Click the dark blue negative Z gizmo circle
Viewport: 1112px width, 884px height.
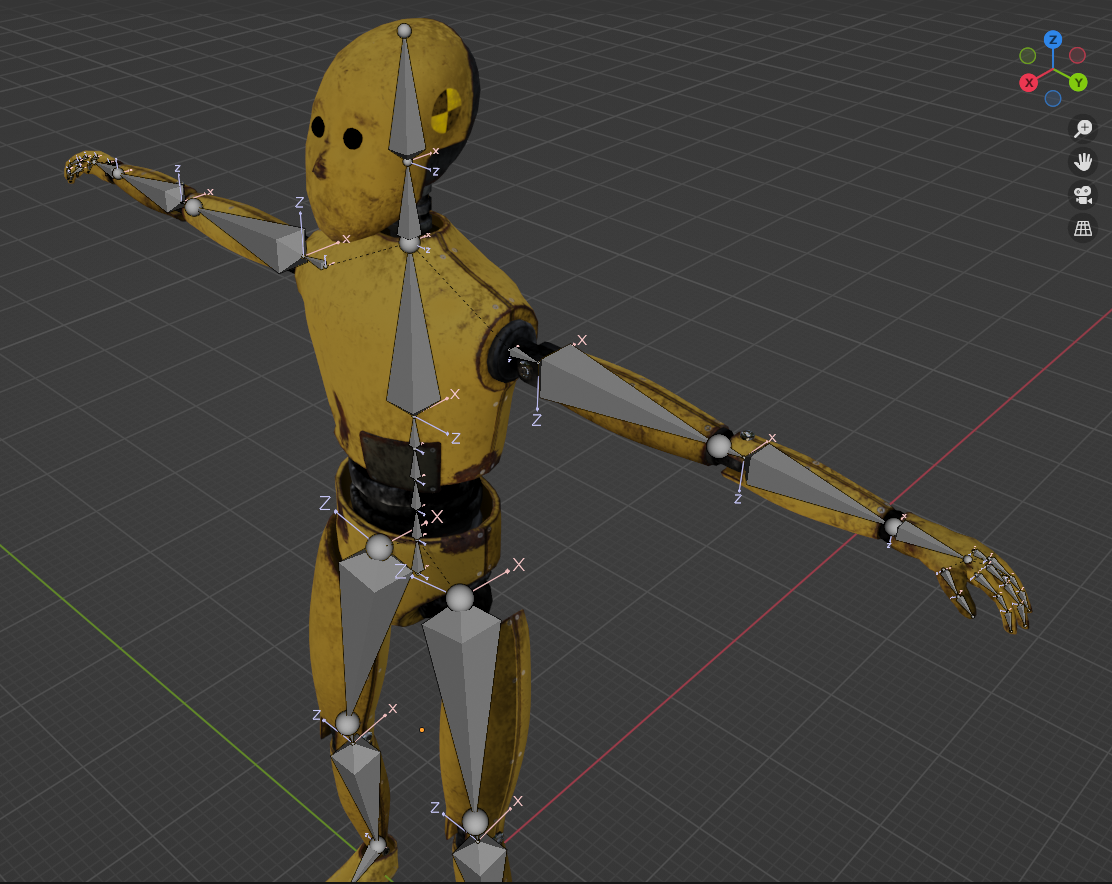tap(1052, 99)
